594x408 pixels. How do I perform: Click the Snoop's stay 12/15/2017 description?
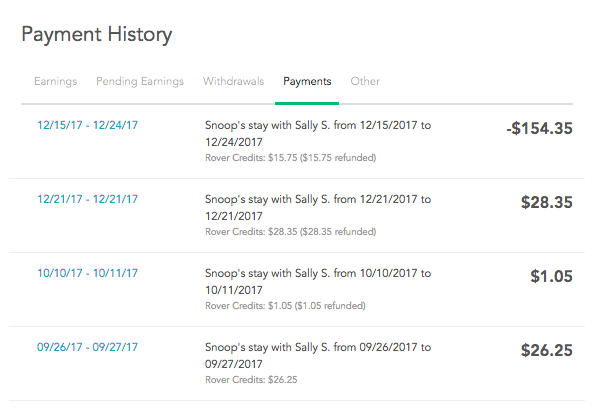pos(318,133)
